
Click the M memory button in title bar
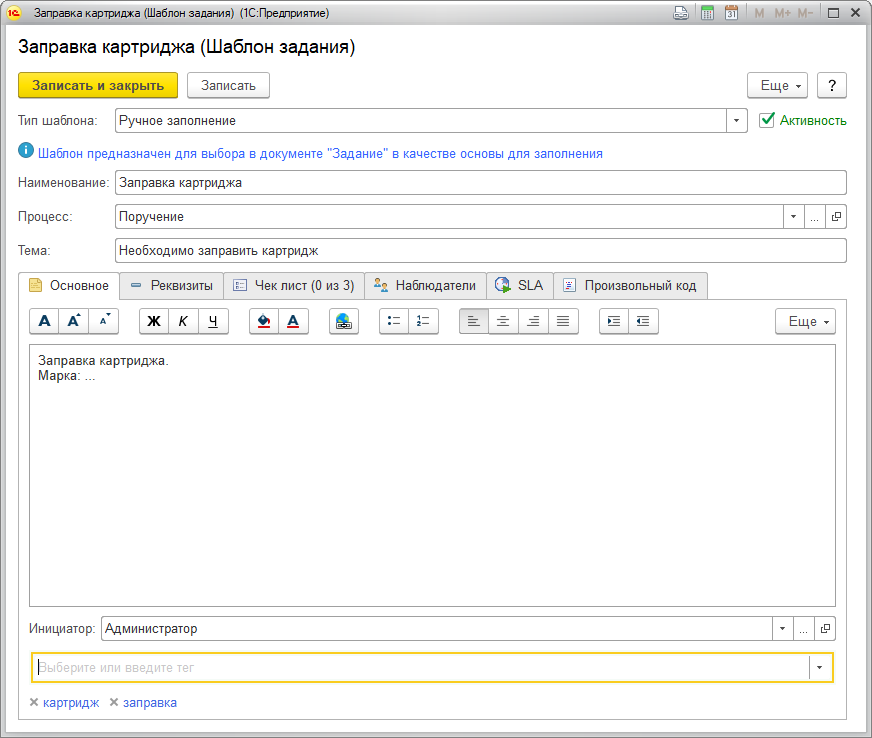point(759,13)
